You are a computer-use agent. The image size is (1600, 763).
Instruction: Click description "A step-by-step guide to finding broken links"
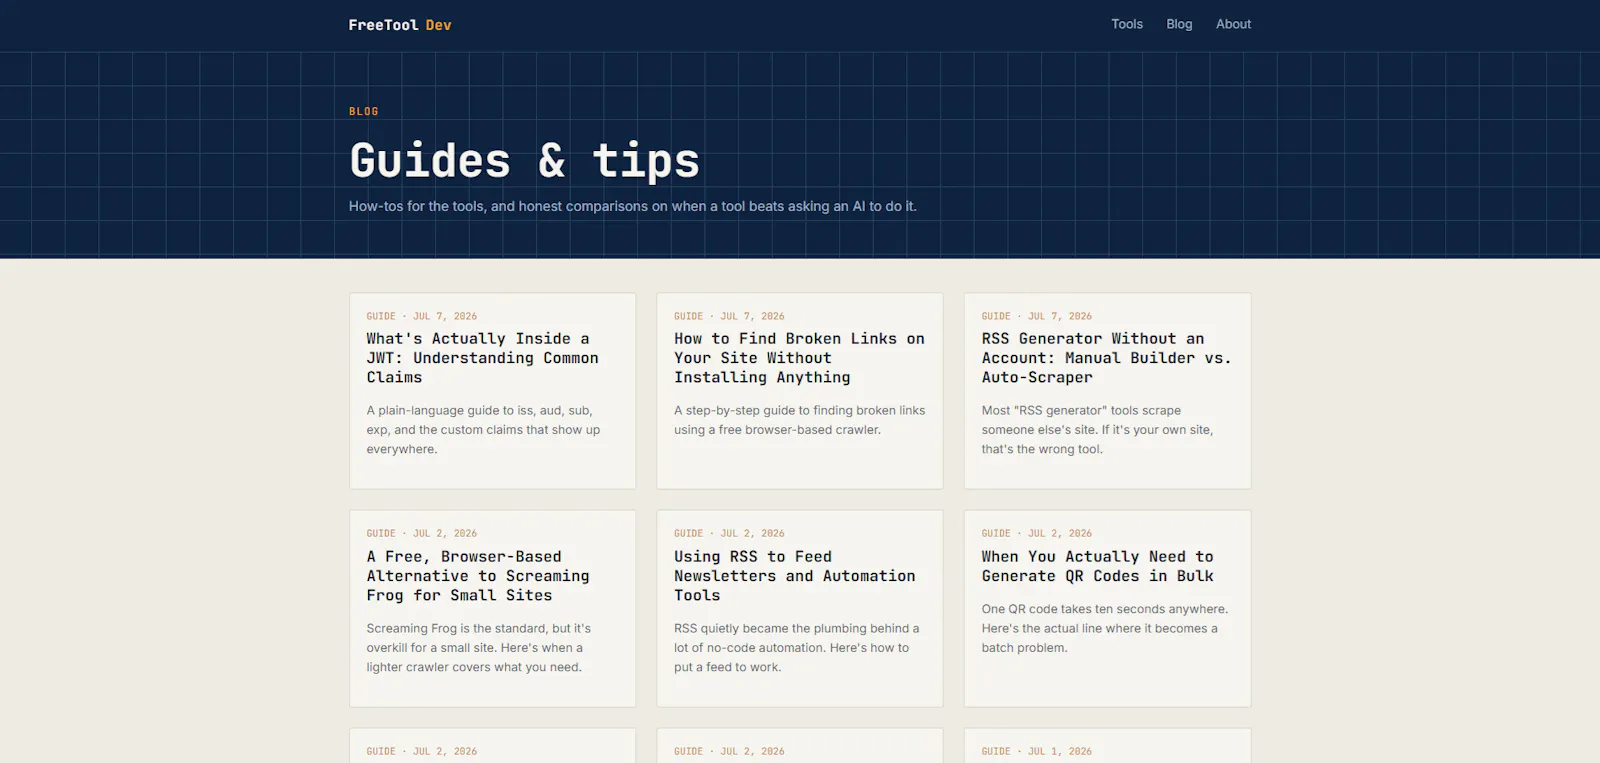pos(799,420)
